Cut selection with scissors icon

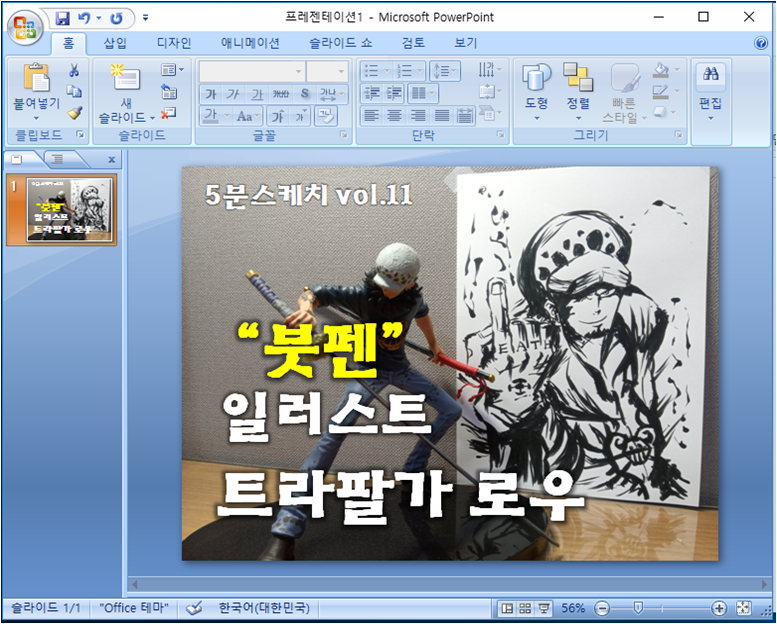pyautogui.click(x=74, y=70)
